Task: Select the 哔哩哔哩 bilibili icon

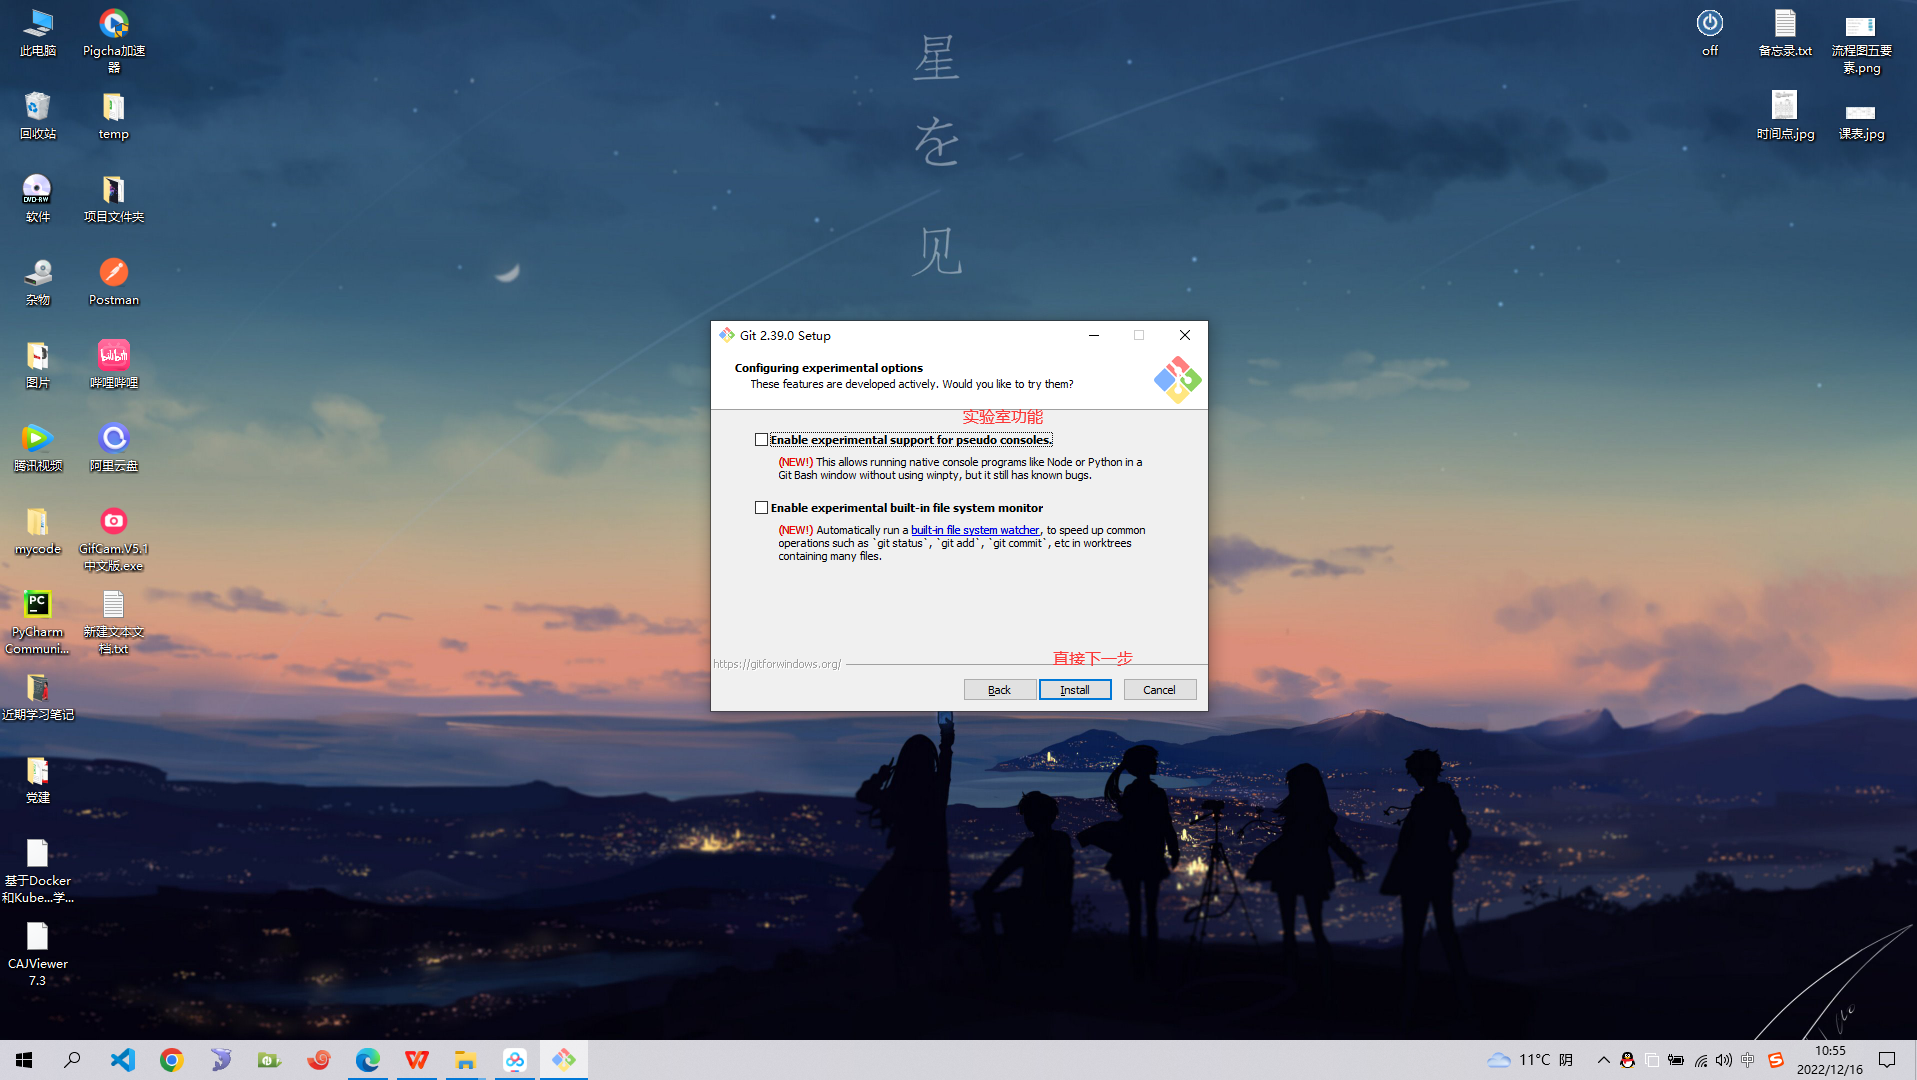Action: (x=114, y=365)
